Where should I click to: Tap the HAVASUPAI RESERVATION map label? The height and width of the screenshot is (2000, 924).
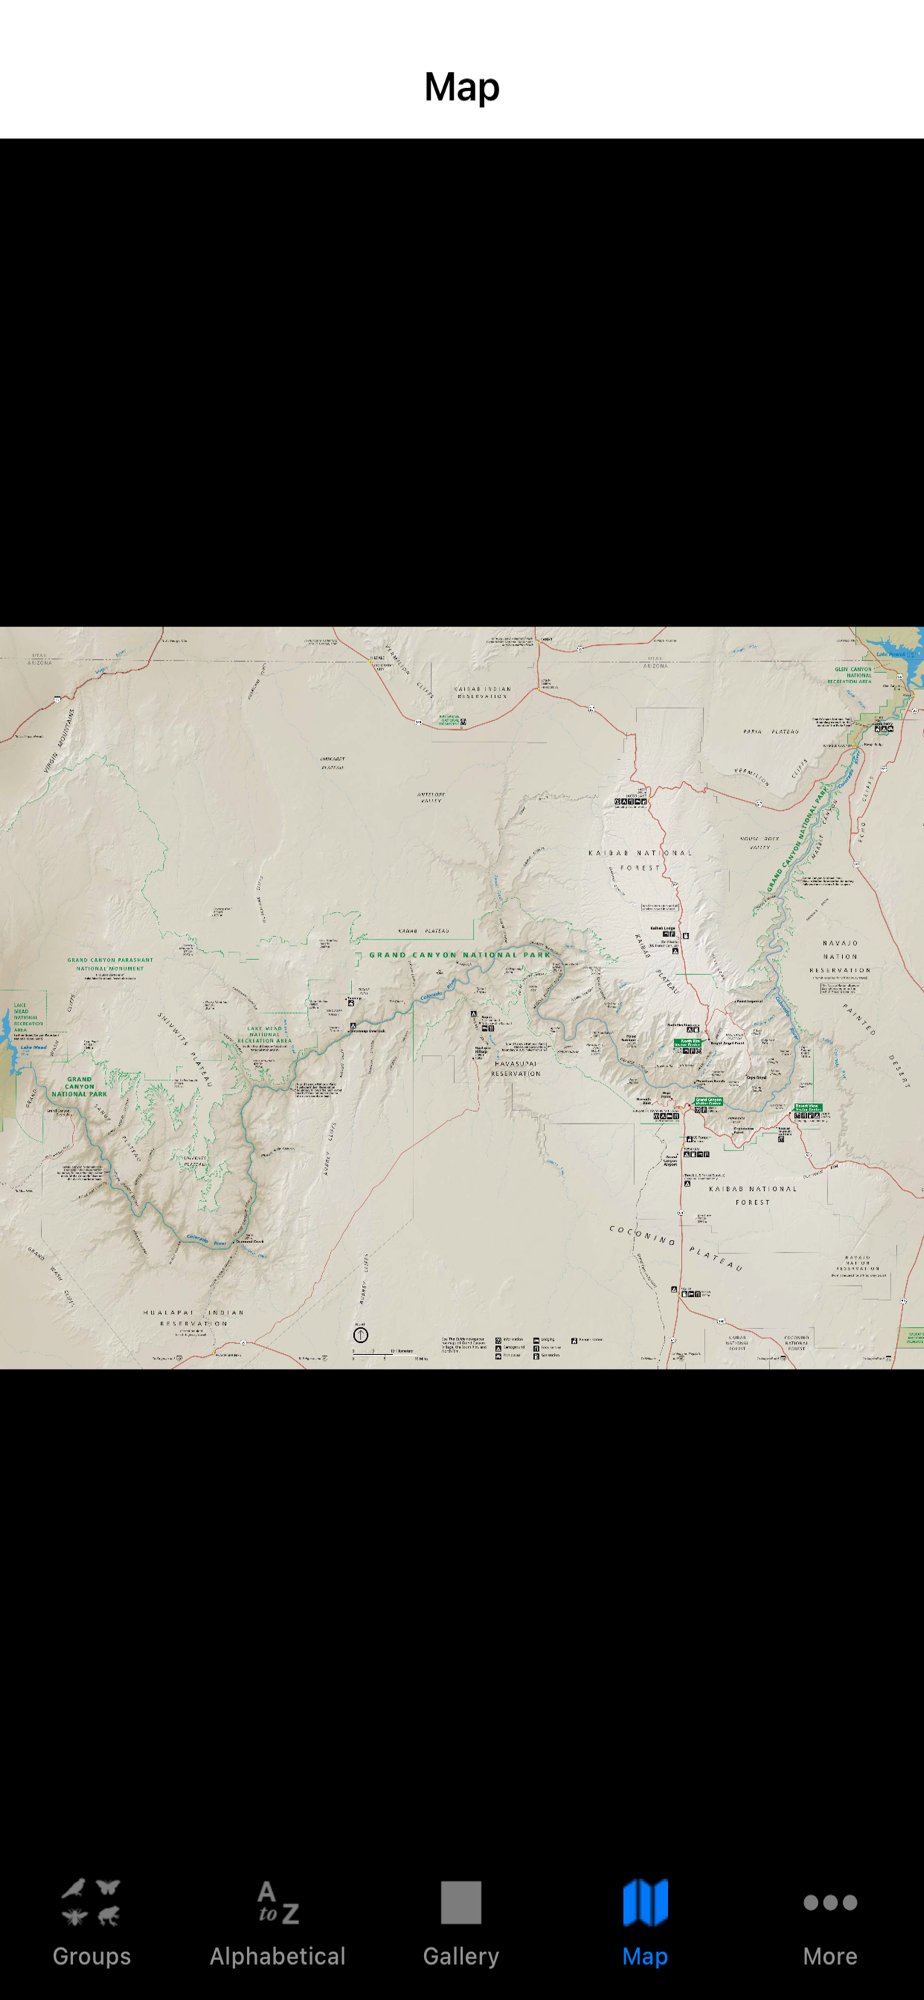(x=516, y=1068)
